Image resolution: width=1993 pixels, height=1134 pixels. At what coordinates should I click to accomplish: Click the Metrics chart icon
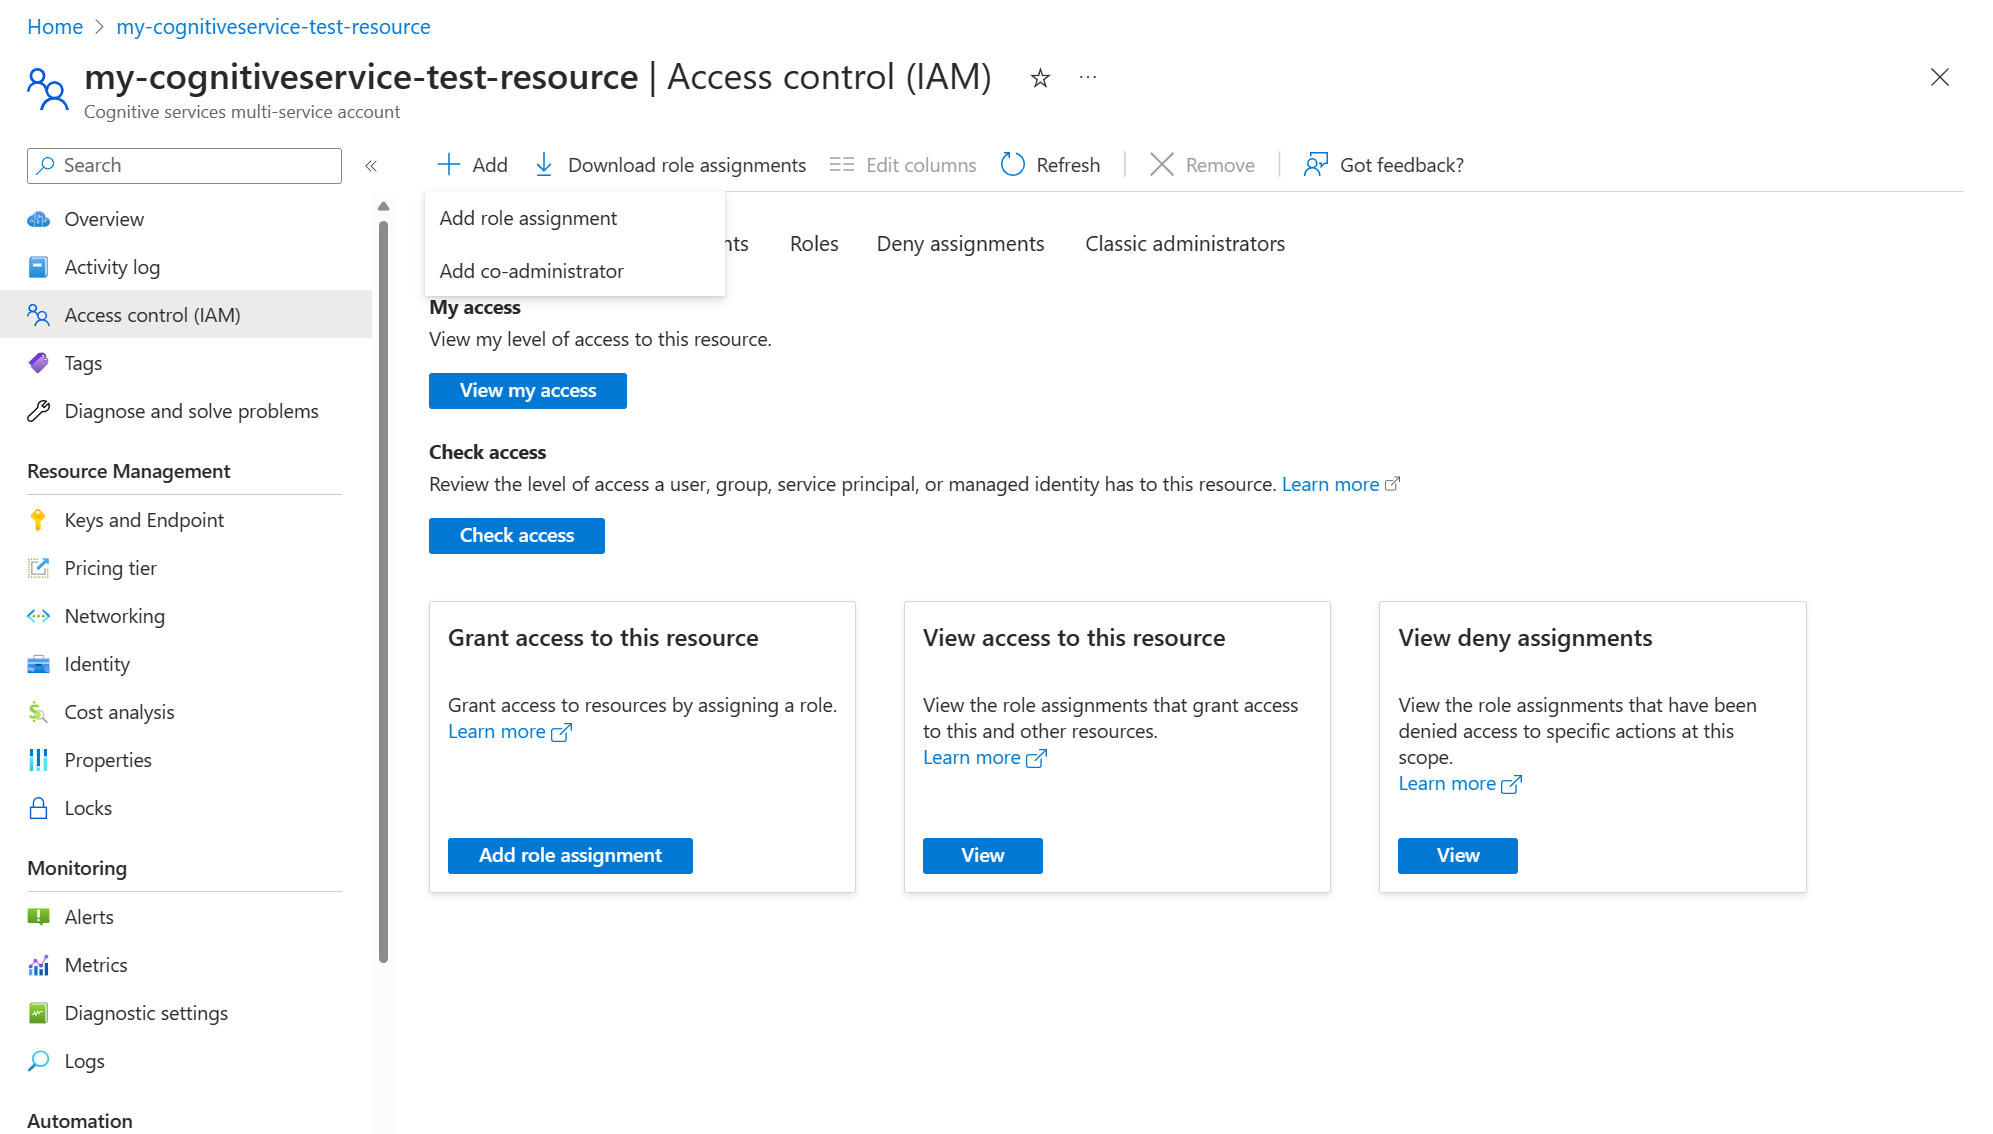click(38, 965)
